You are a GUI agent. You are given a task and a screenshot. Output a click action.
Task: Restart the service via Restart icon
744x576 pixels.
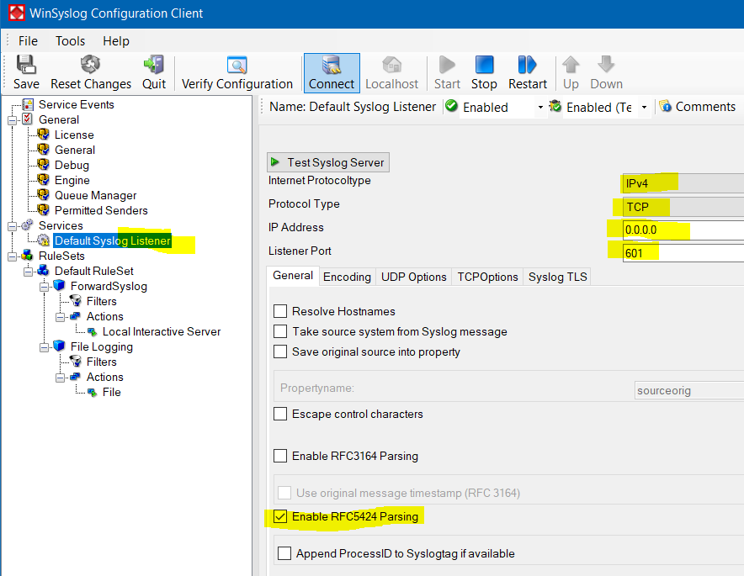[x=527, y=65]
